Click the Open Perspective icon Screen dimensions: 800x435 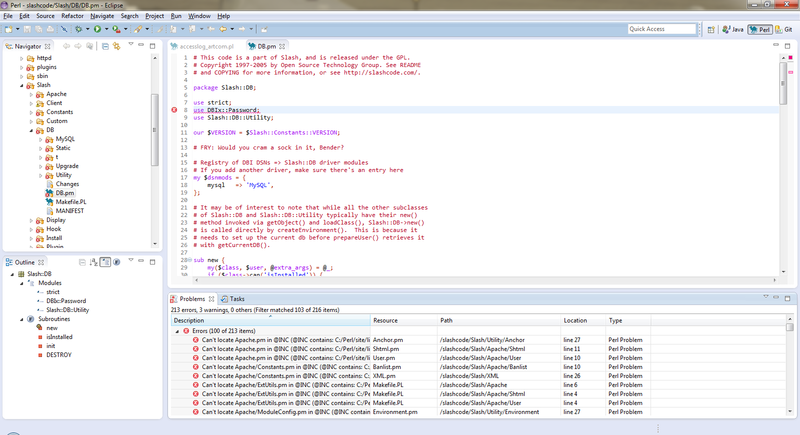[711, 30]
